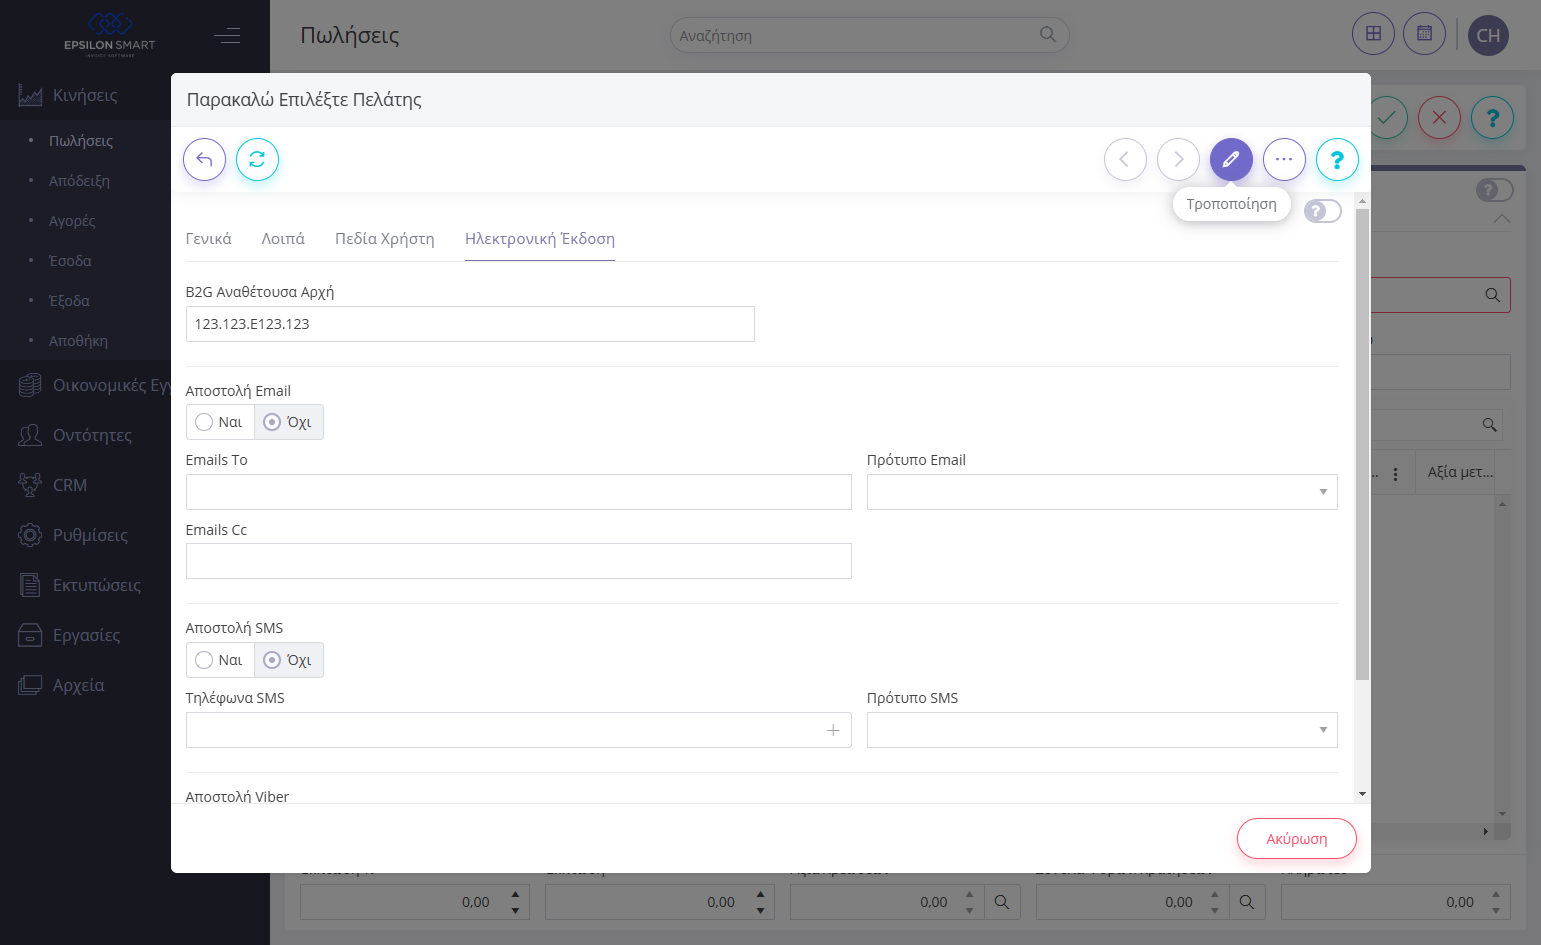Click the B2G Αναθέτουσα Αρχή input field
Screen dimensions: 1541x945
[470, 324]
